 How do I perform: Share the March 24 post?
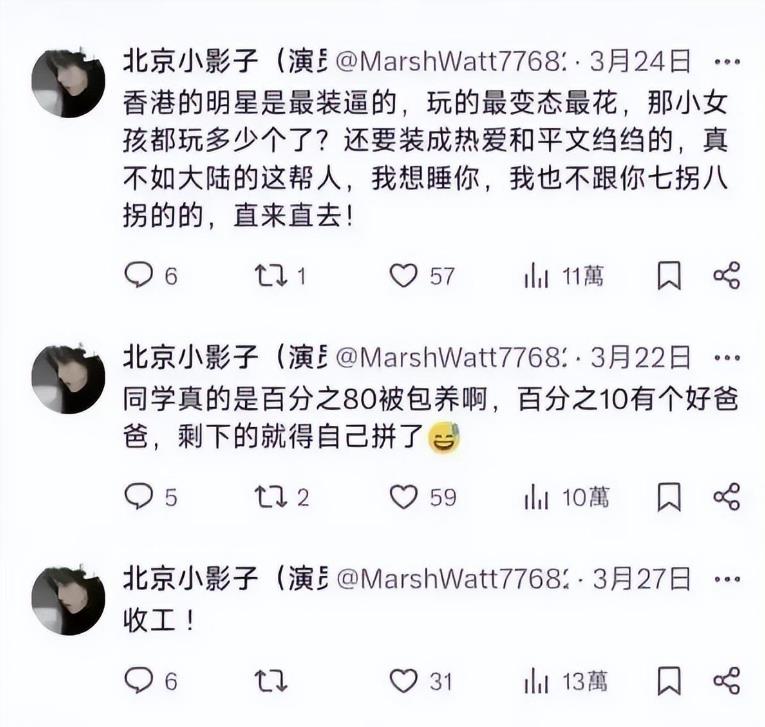tap(727, 276)
